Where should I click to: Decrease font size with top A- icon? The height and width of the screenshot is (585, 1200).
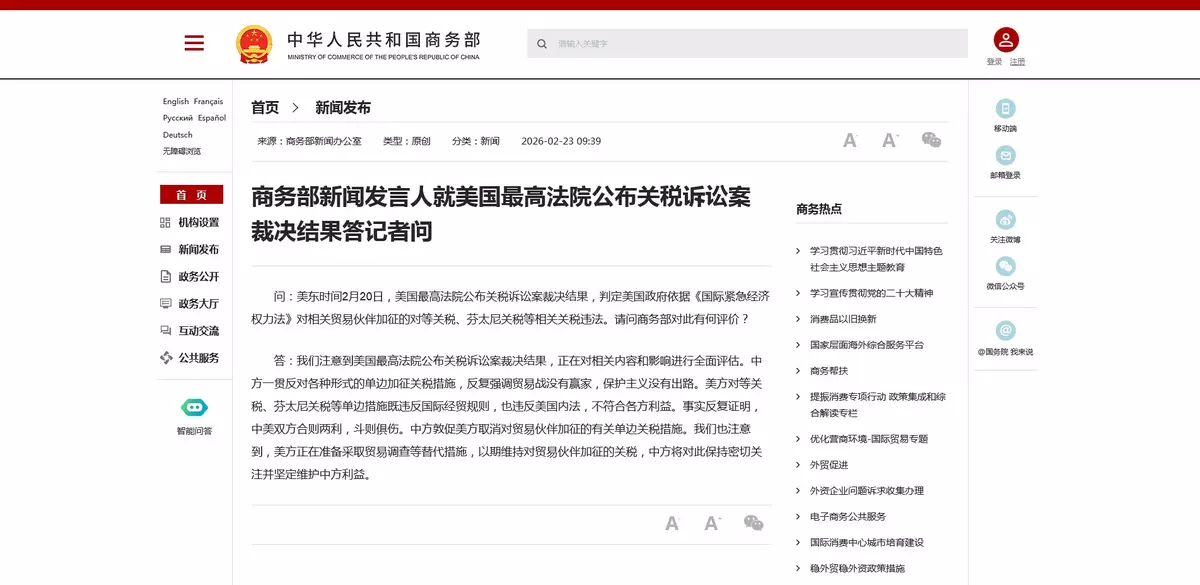click(850, 141)
